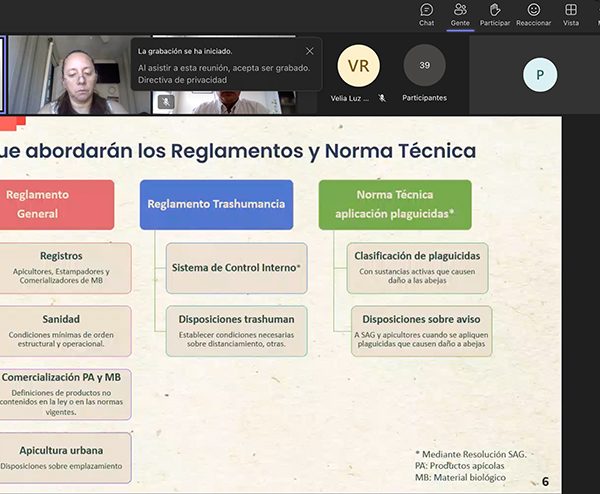Open the Reaccionar emoji reactions

pos(533,14)
